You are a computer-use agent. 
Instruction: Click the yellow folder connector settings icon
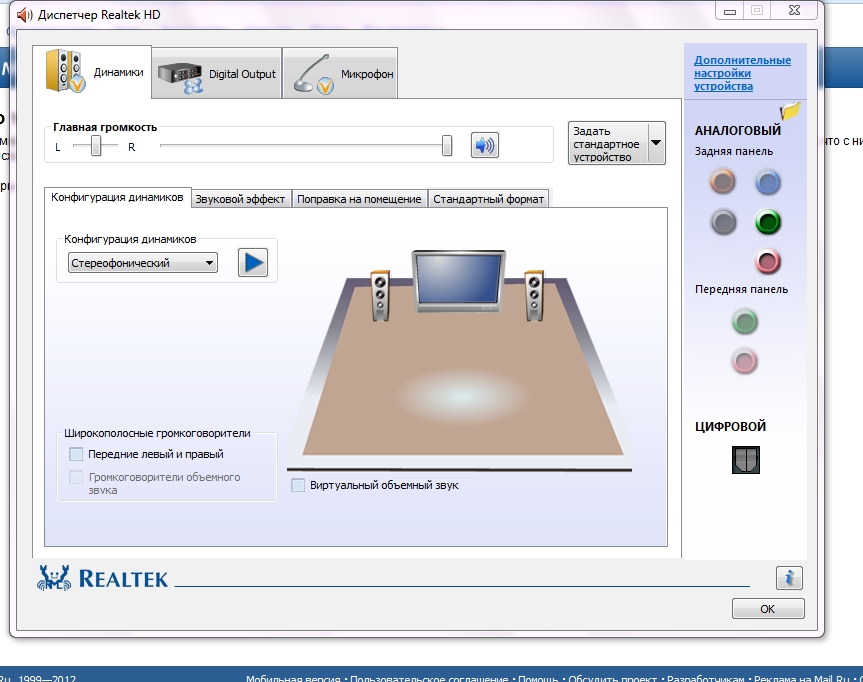click(790, 111)
